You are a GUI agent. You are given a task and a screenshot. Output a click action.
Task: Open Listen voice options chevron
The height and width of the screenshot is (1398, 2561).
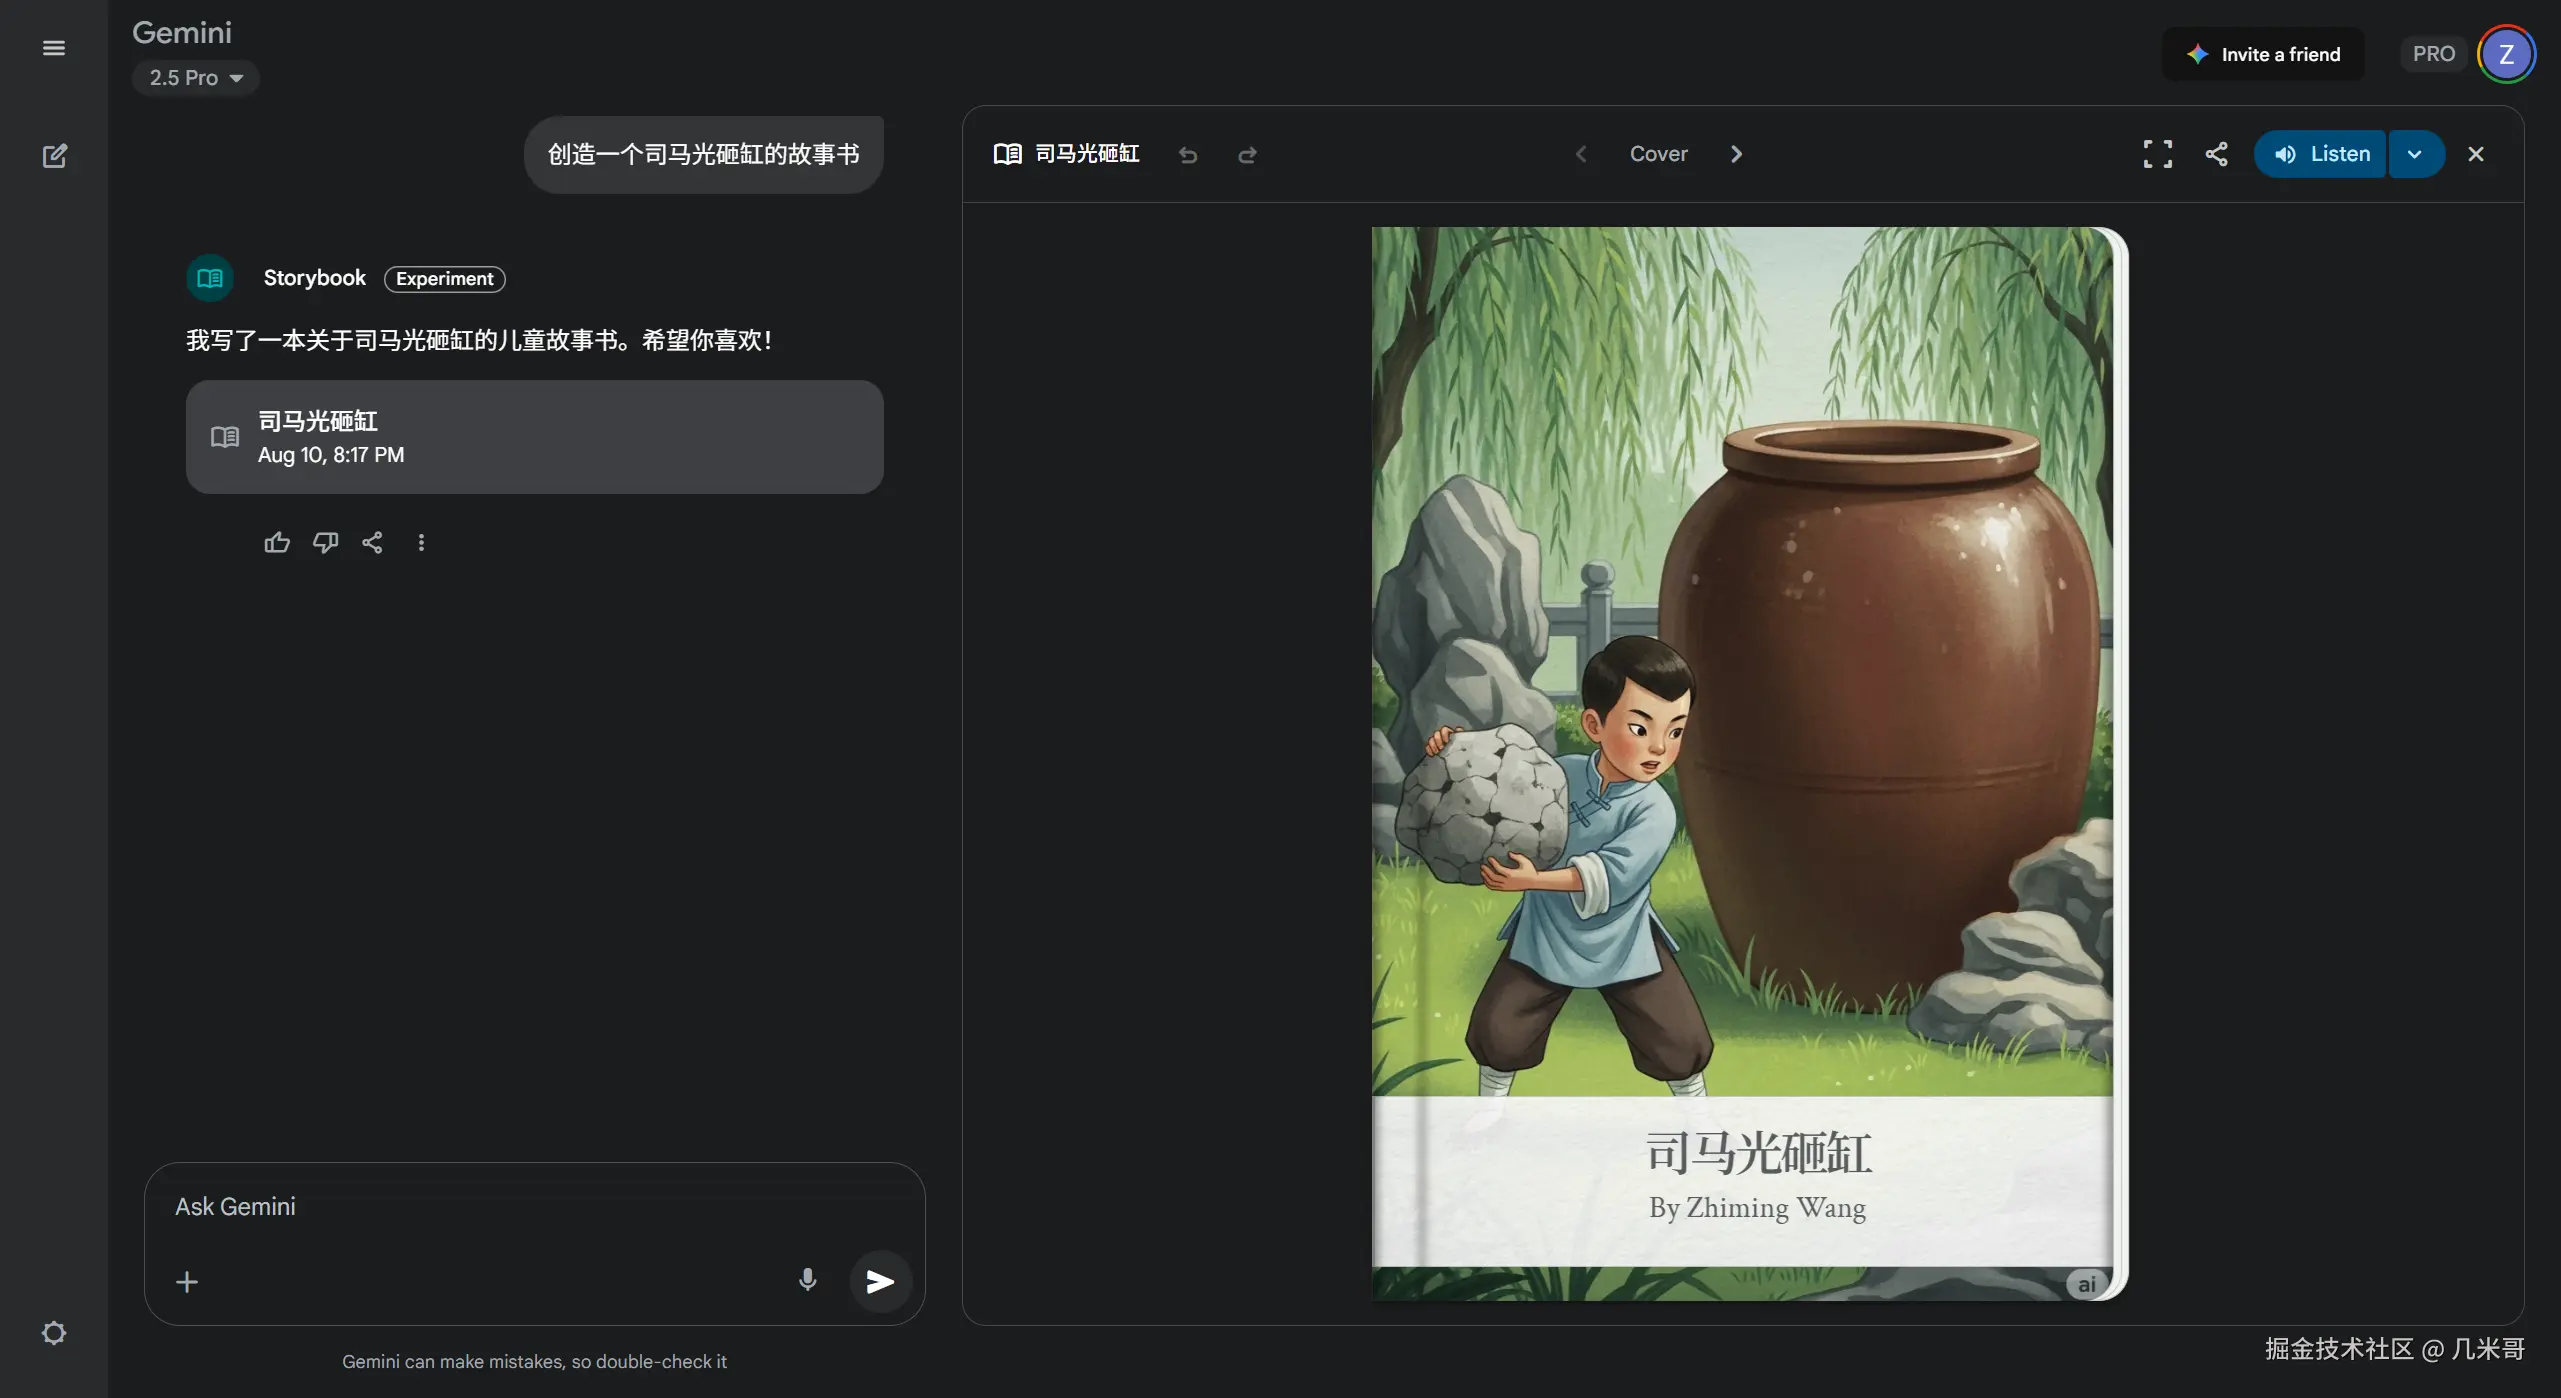click(x=2414, y=153)
